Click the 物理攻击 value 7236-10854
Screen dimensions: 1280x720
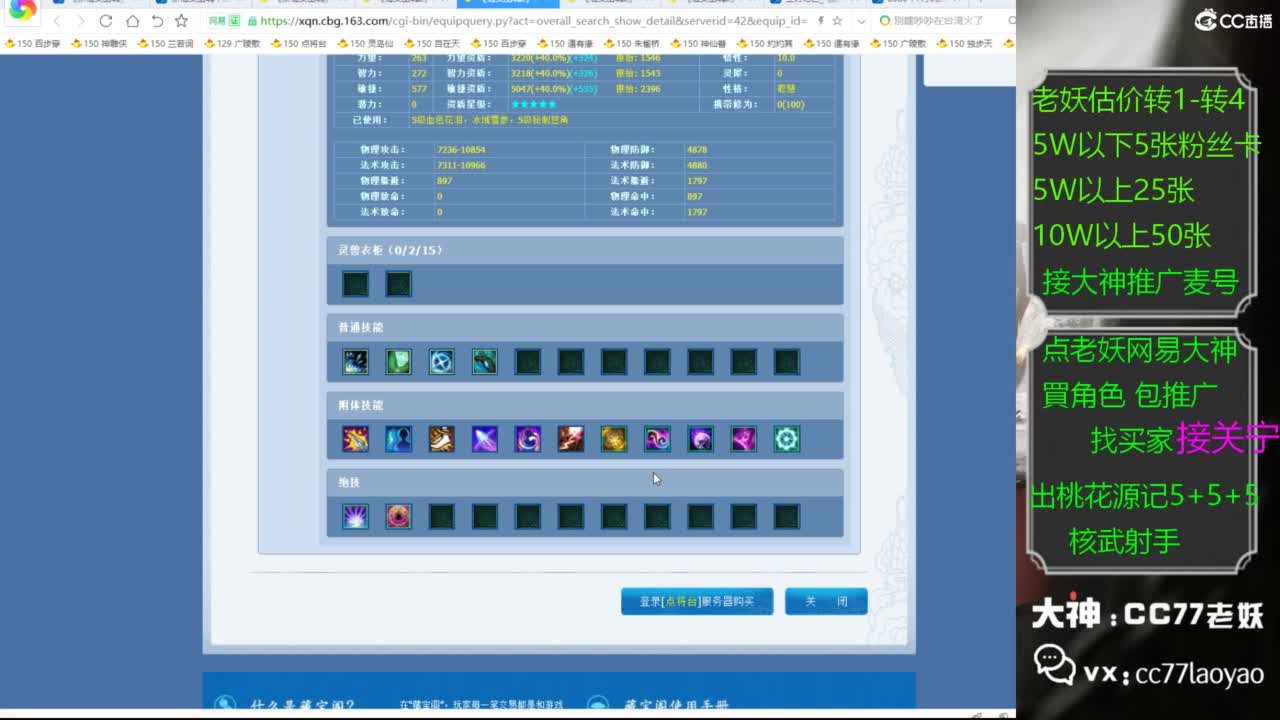point(461,150)
